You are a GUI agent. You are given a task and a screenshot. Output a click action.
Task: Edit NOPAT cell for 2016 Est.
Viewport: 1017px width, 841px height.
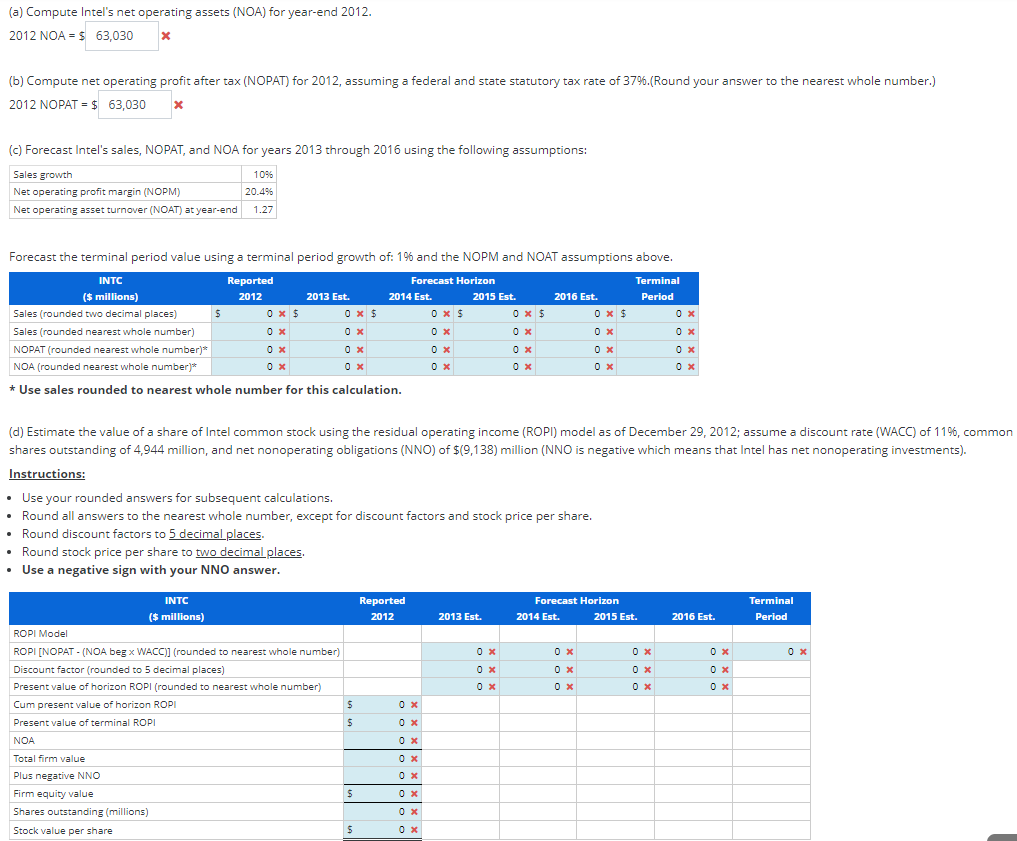point(576,349)
